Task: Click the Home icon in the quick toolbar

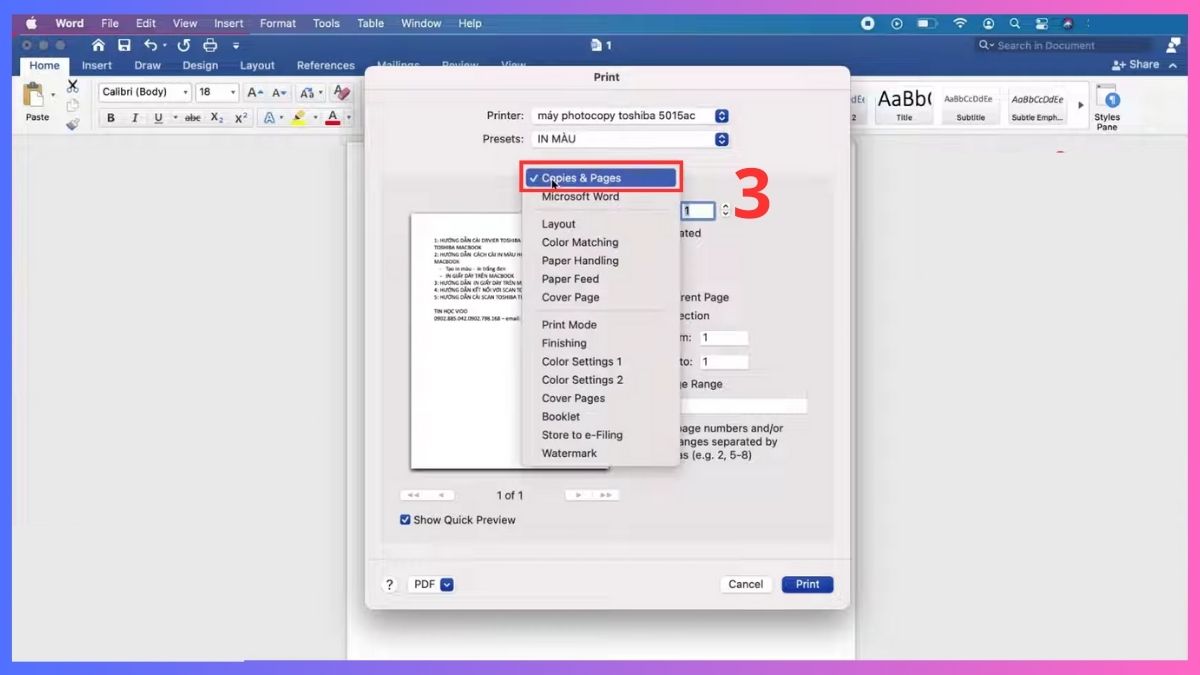Action: tap(98, 45)
